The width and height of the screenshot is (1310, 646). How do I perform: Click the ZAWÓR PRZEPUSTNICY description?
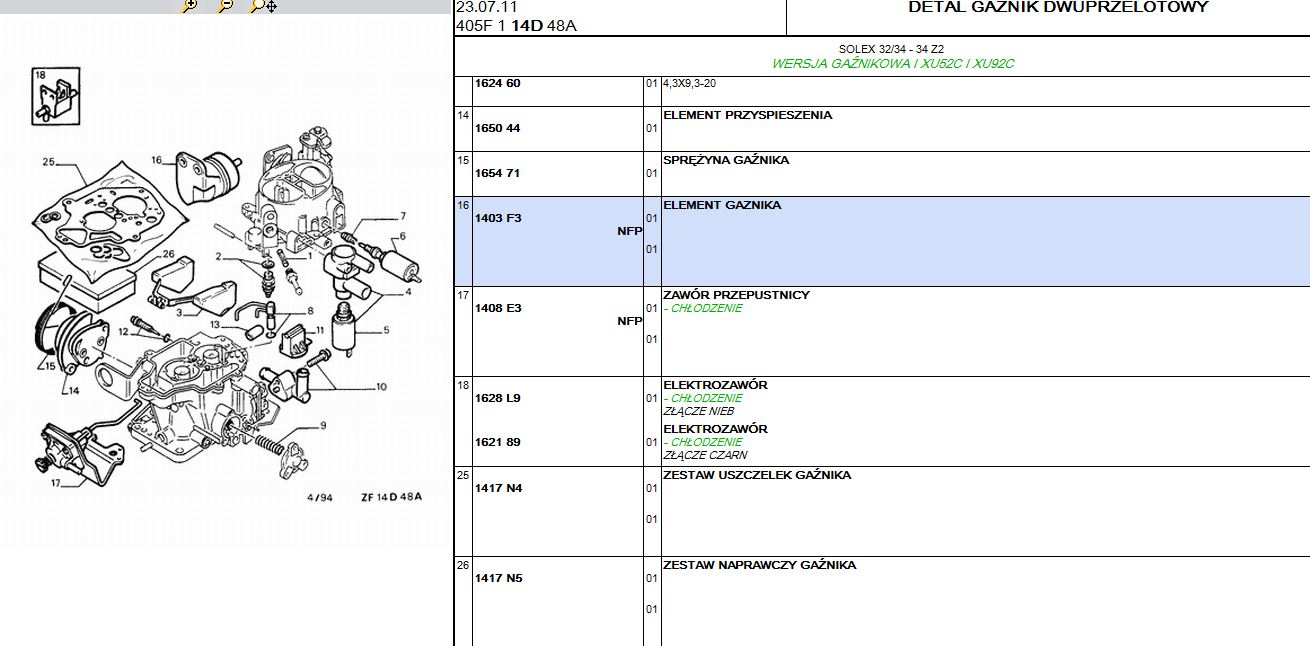(x=736, y=295)
